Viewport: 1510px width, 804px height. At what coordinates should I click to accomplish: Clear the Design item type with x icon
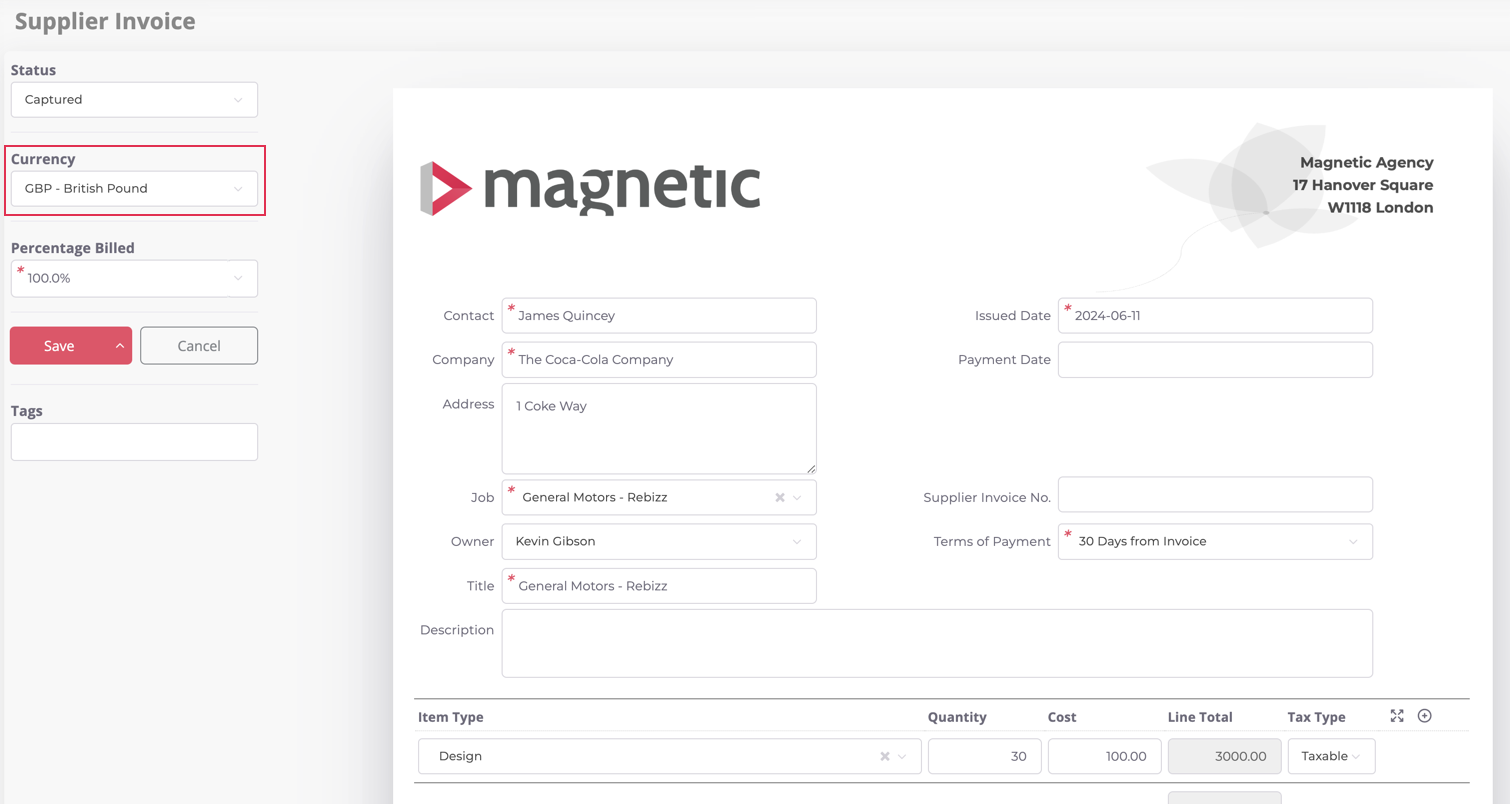click(885, 757)
